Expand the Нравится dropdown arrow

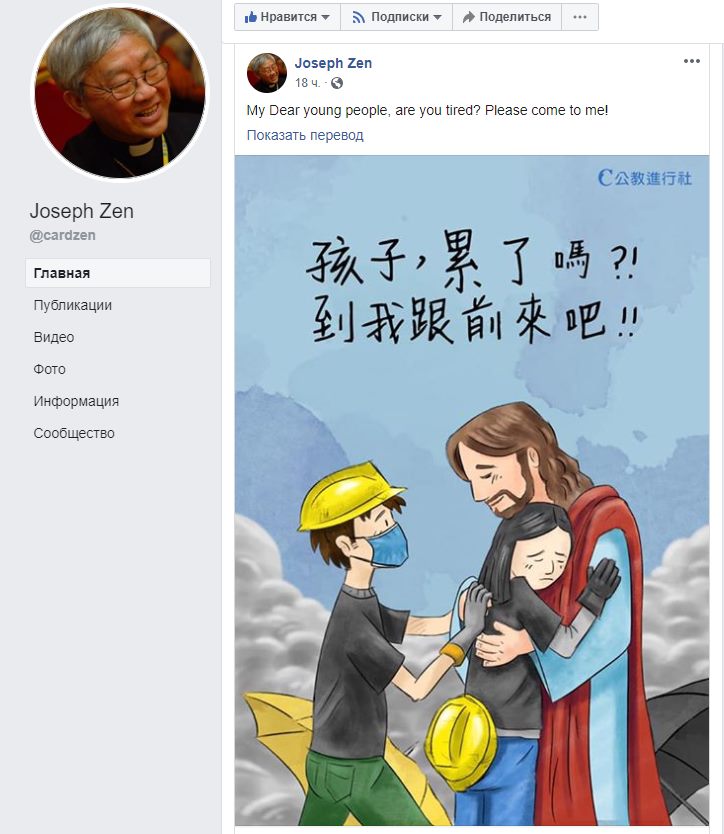pos(325,18)
